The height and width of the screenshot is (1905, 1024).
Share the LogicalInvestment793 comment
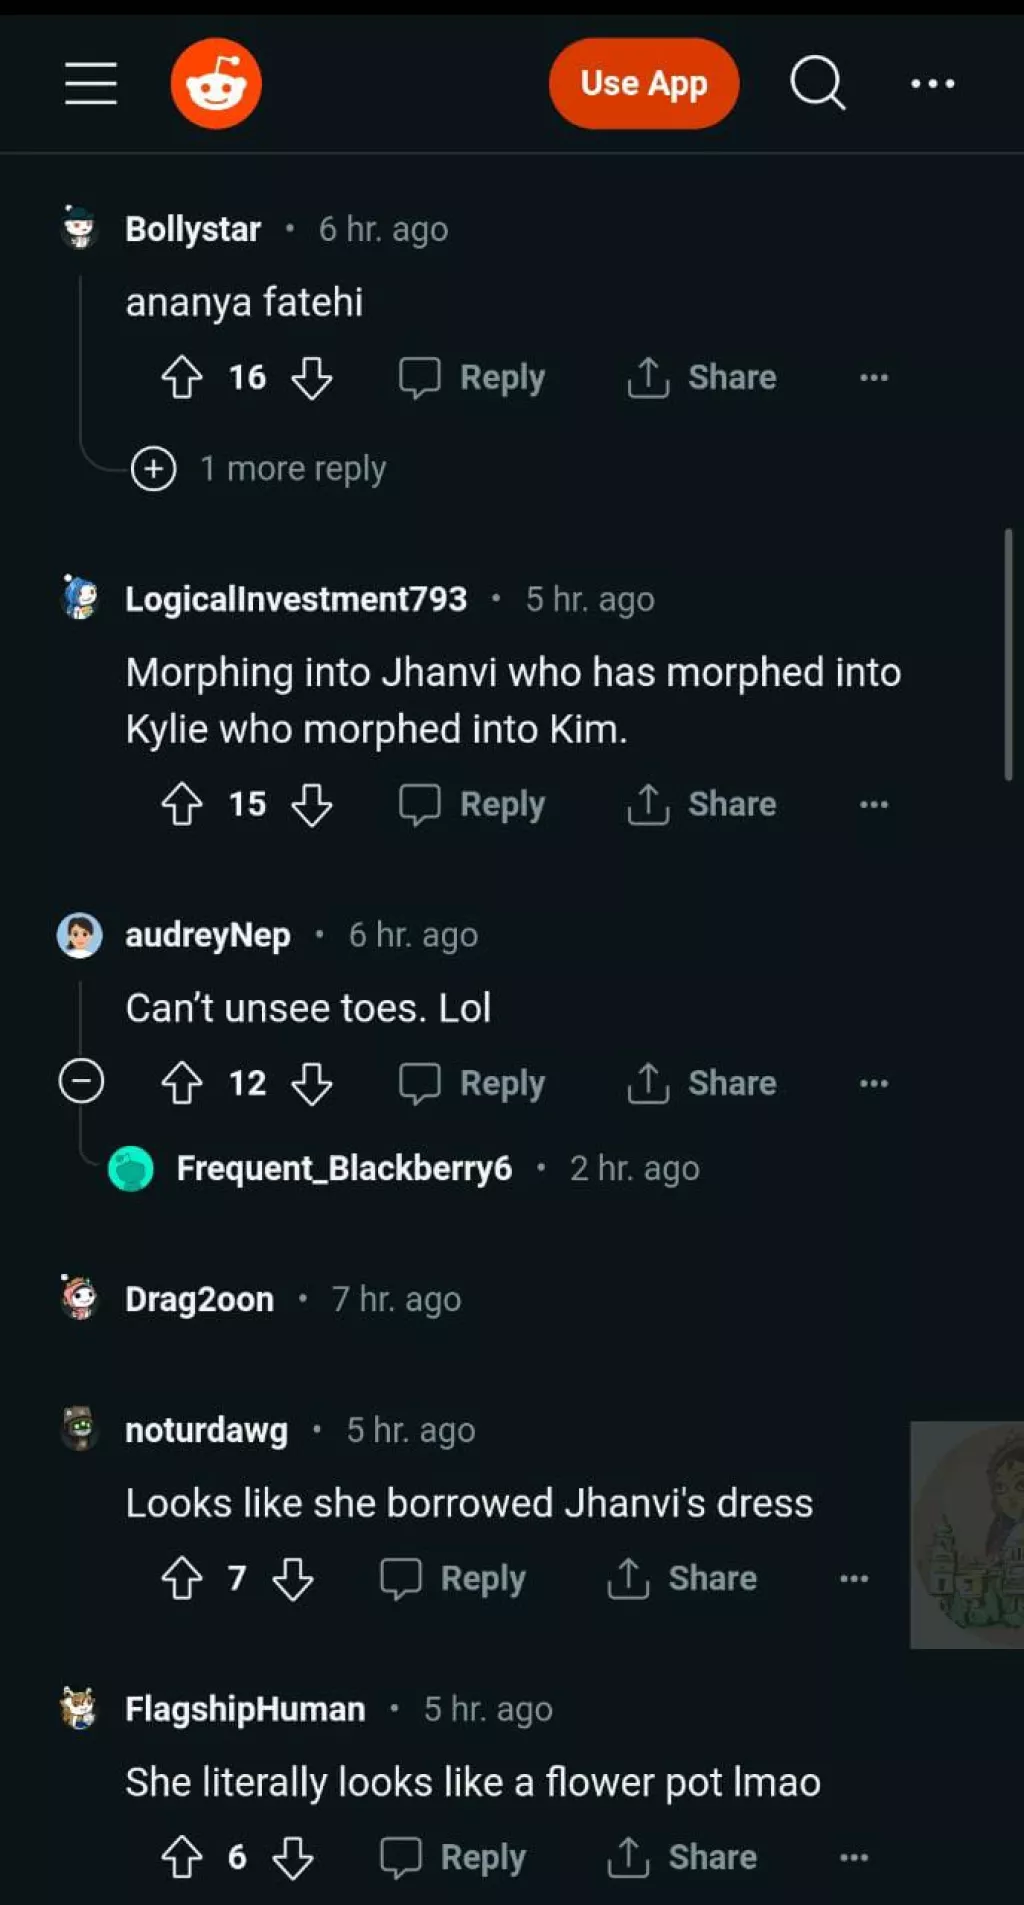[701, 805]
